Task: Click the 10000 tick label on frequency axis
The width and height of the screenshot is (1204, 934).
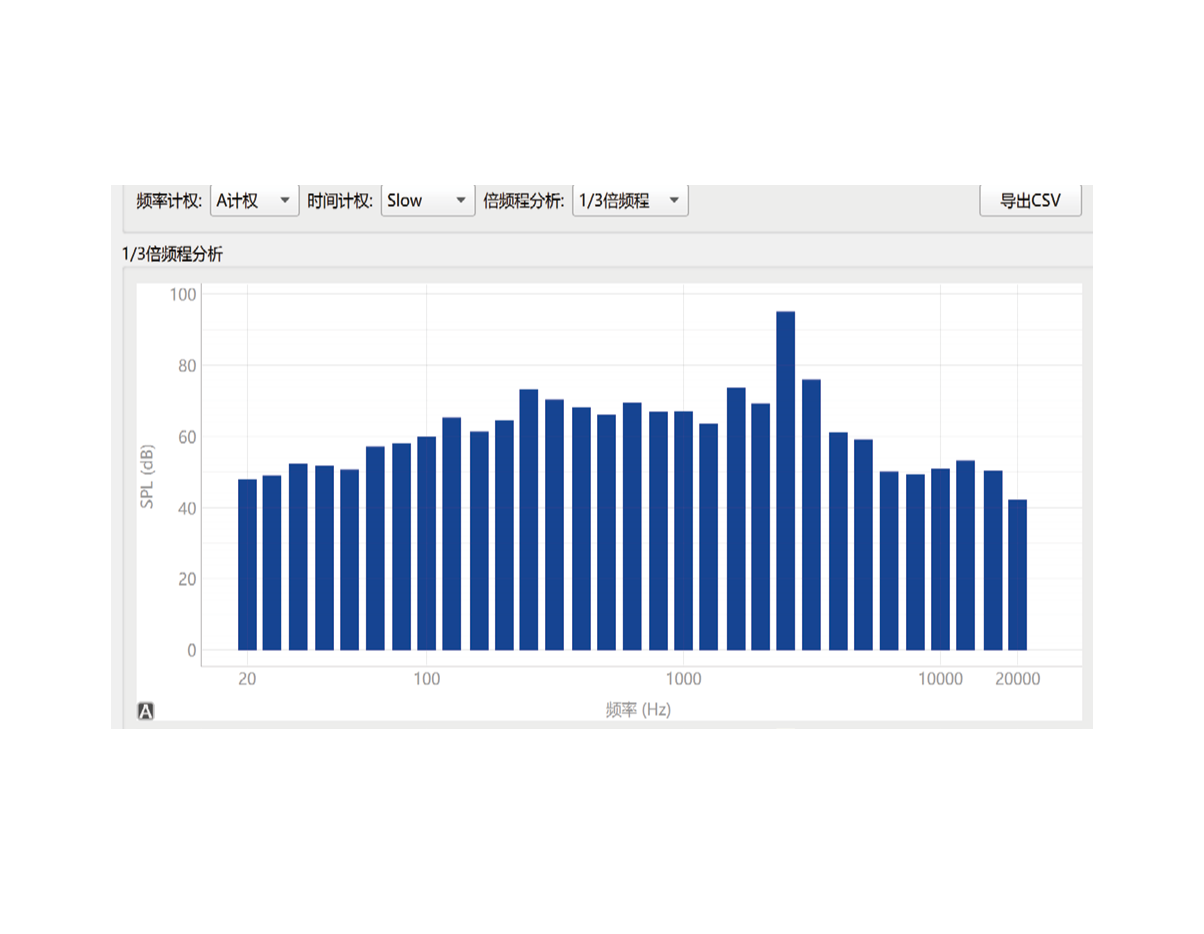Action: (x=940, y=679)
